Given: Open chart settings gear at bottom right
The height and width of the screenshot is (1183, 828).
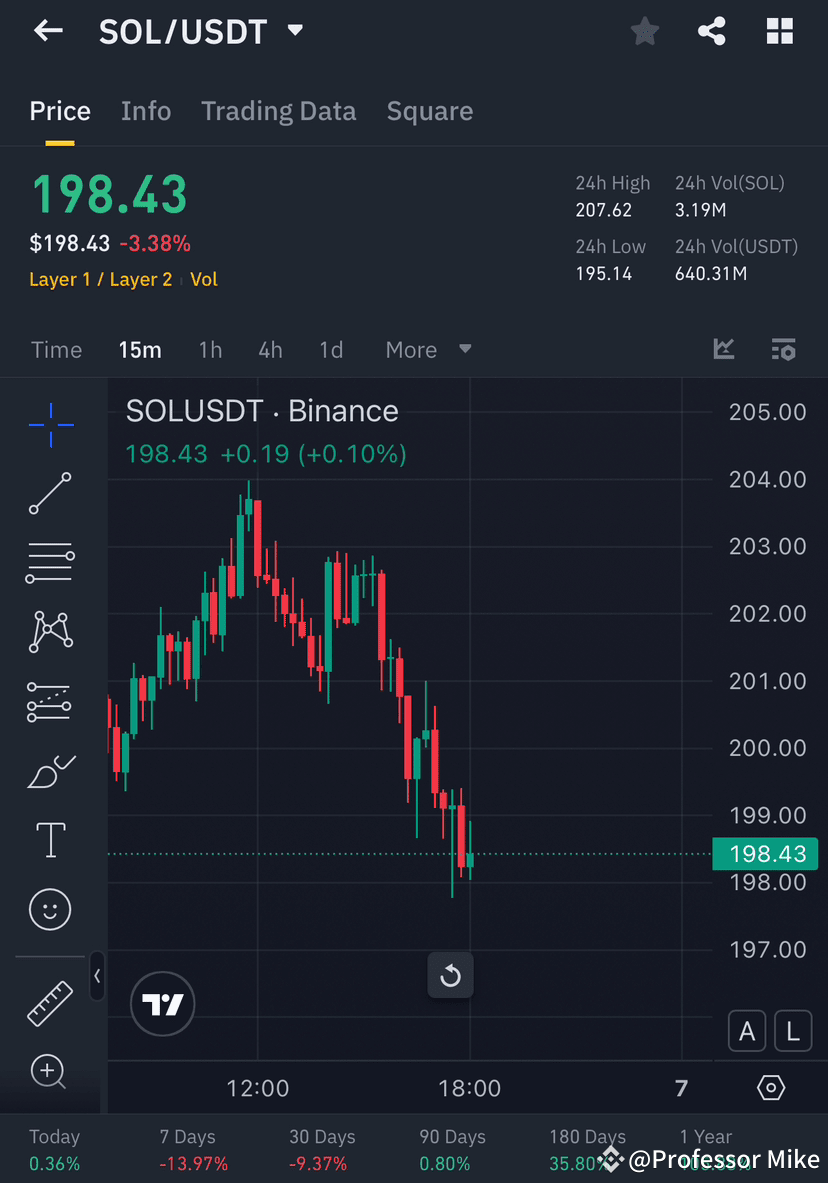Looking at the screenshot, I should point(771,1088).
